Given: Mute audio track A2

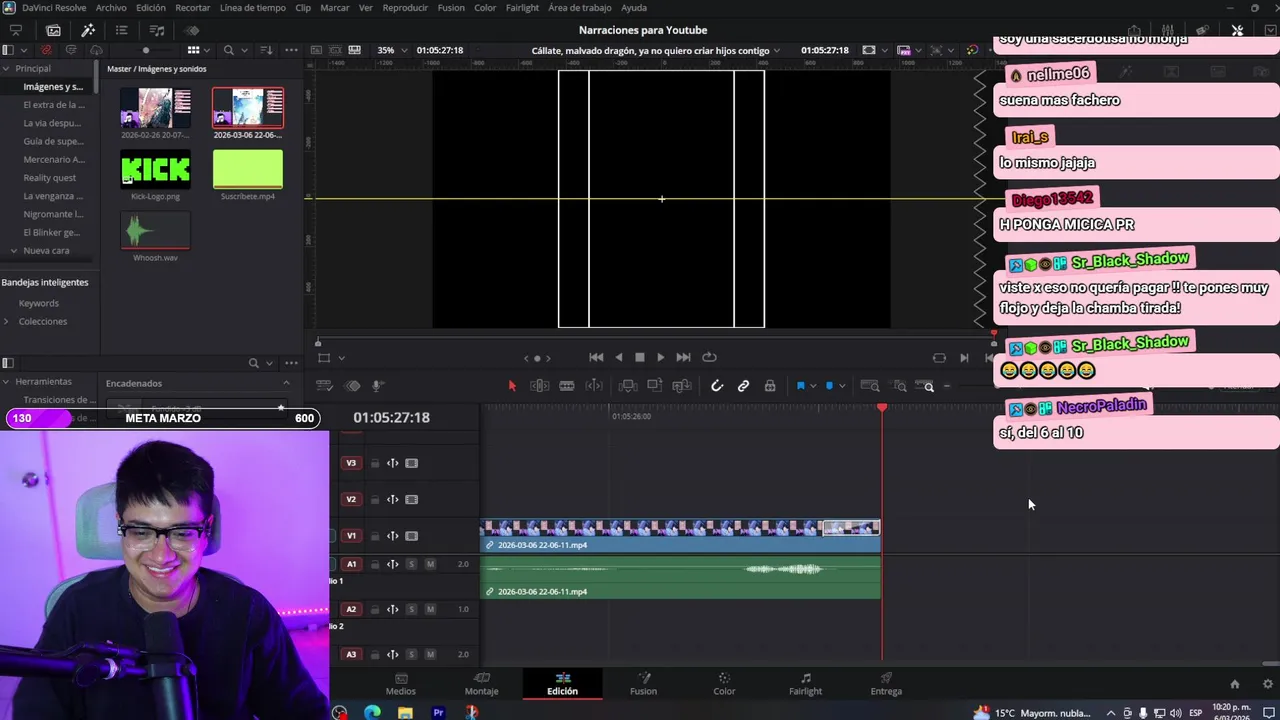Looking at the screenshot, I should (x=430, y=609).
